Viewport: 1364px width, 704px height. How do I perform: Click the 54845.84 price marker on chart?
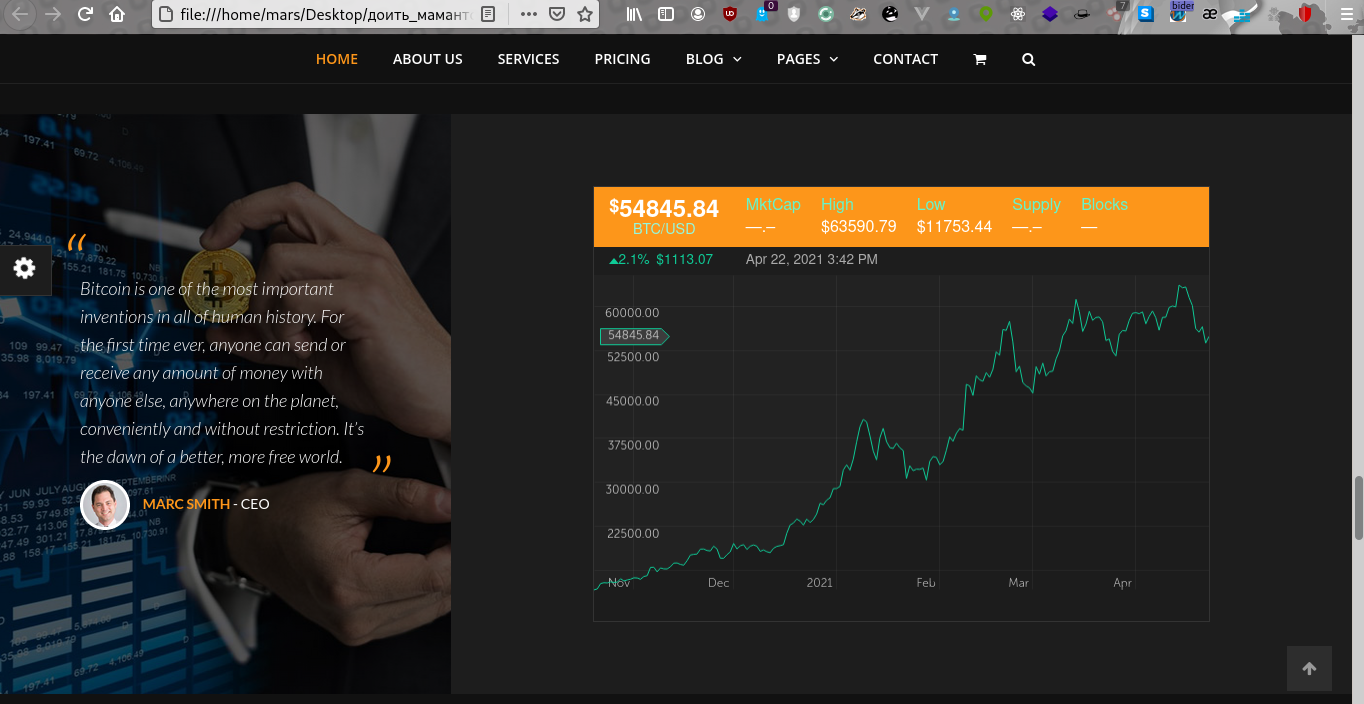point(634,335)
